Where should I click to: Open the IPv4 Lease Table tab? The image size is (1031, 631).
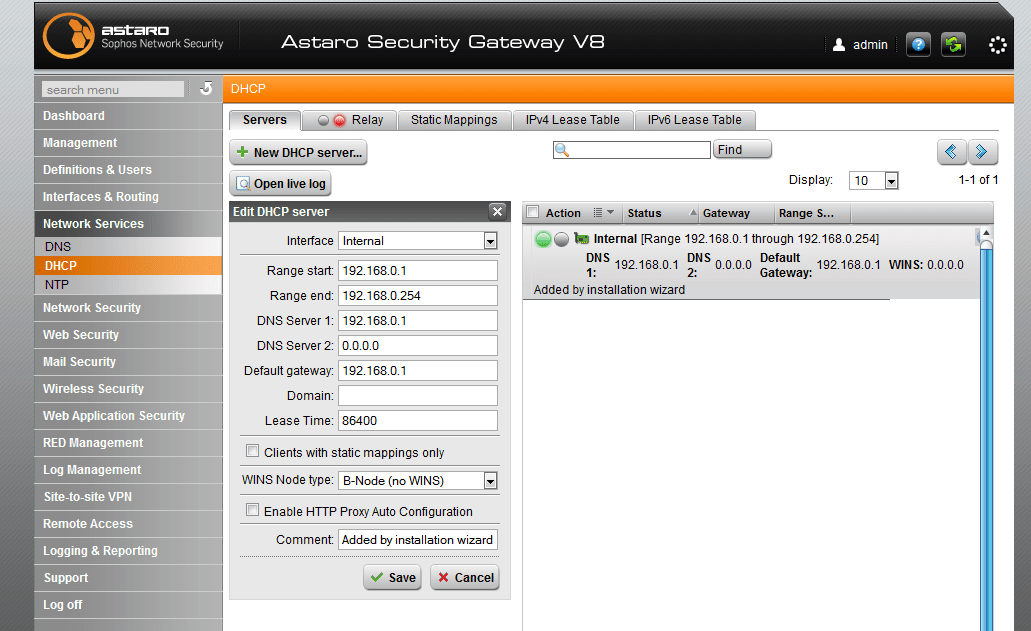pyautogui.click(x=572, y=120)
